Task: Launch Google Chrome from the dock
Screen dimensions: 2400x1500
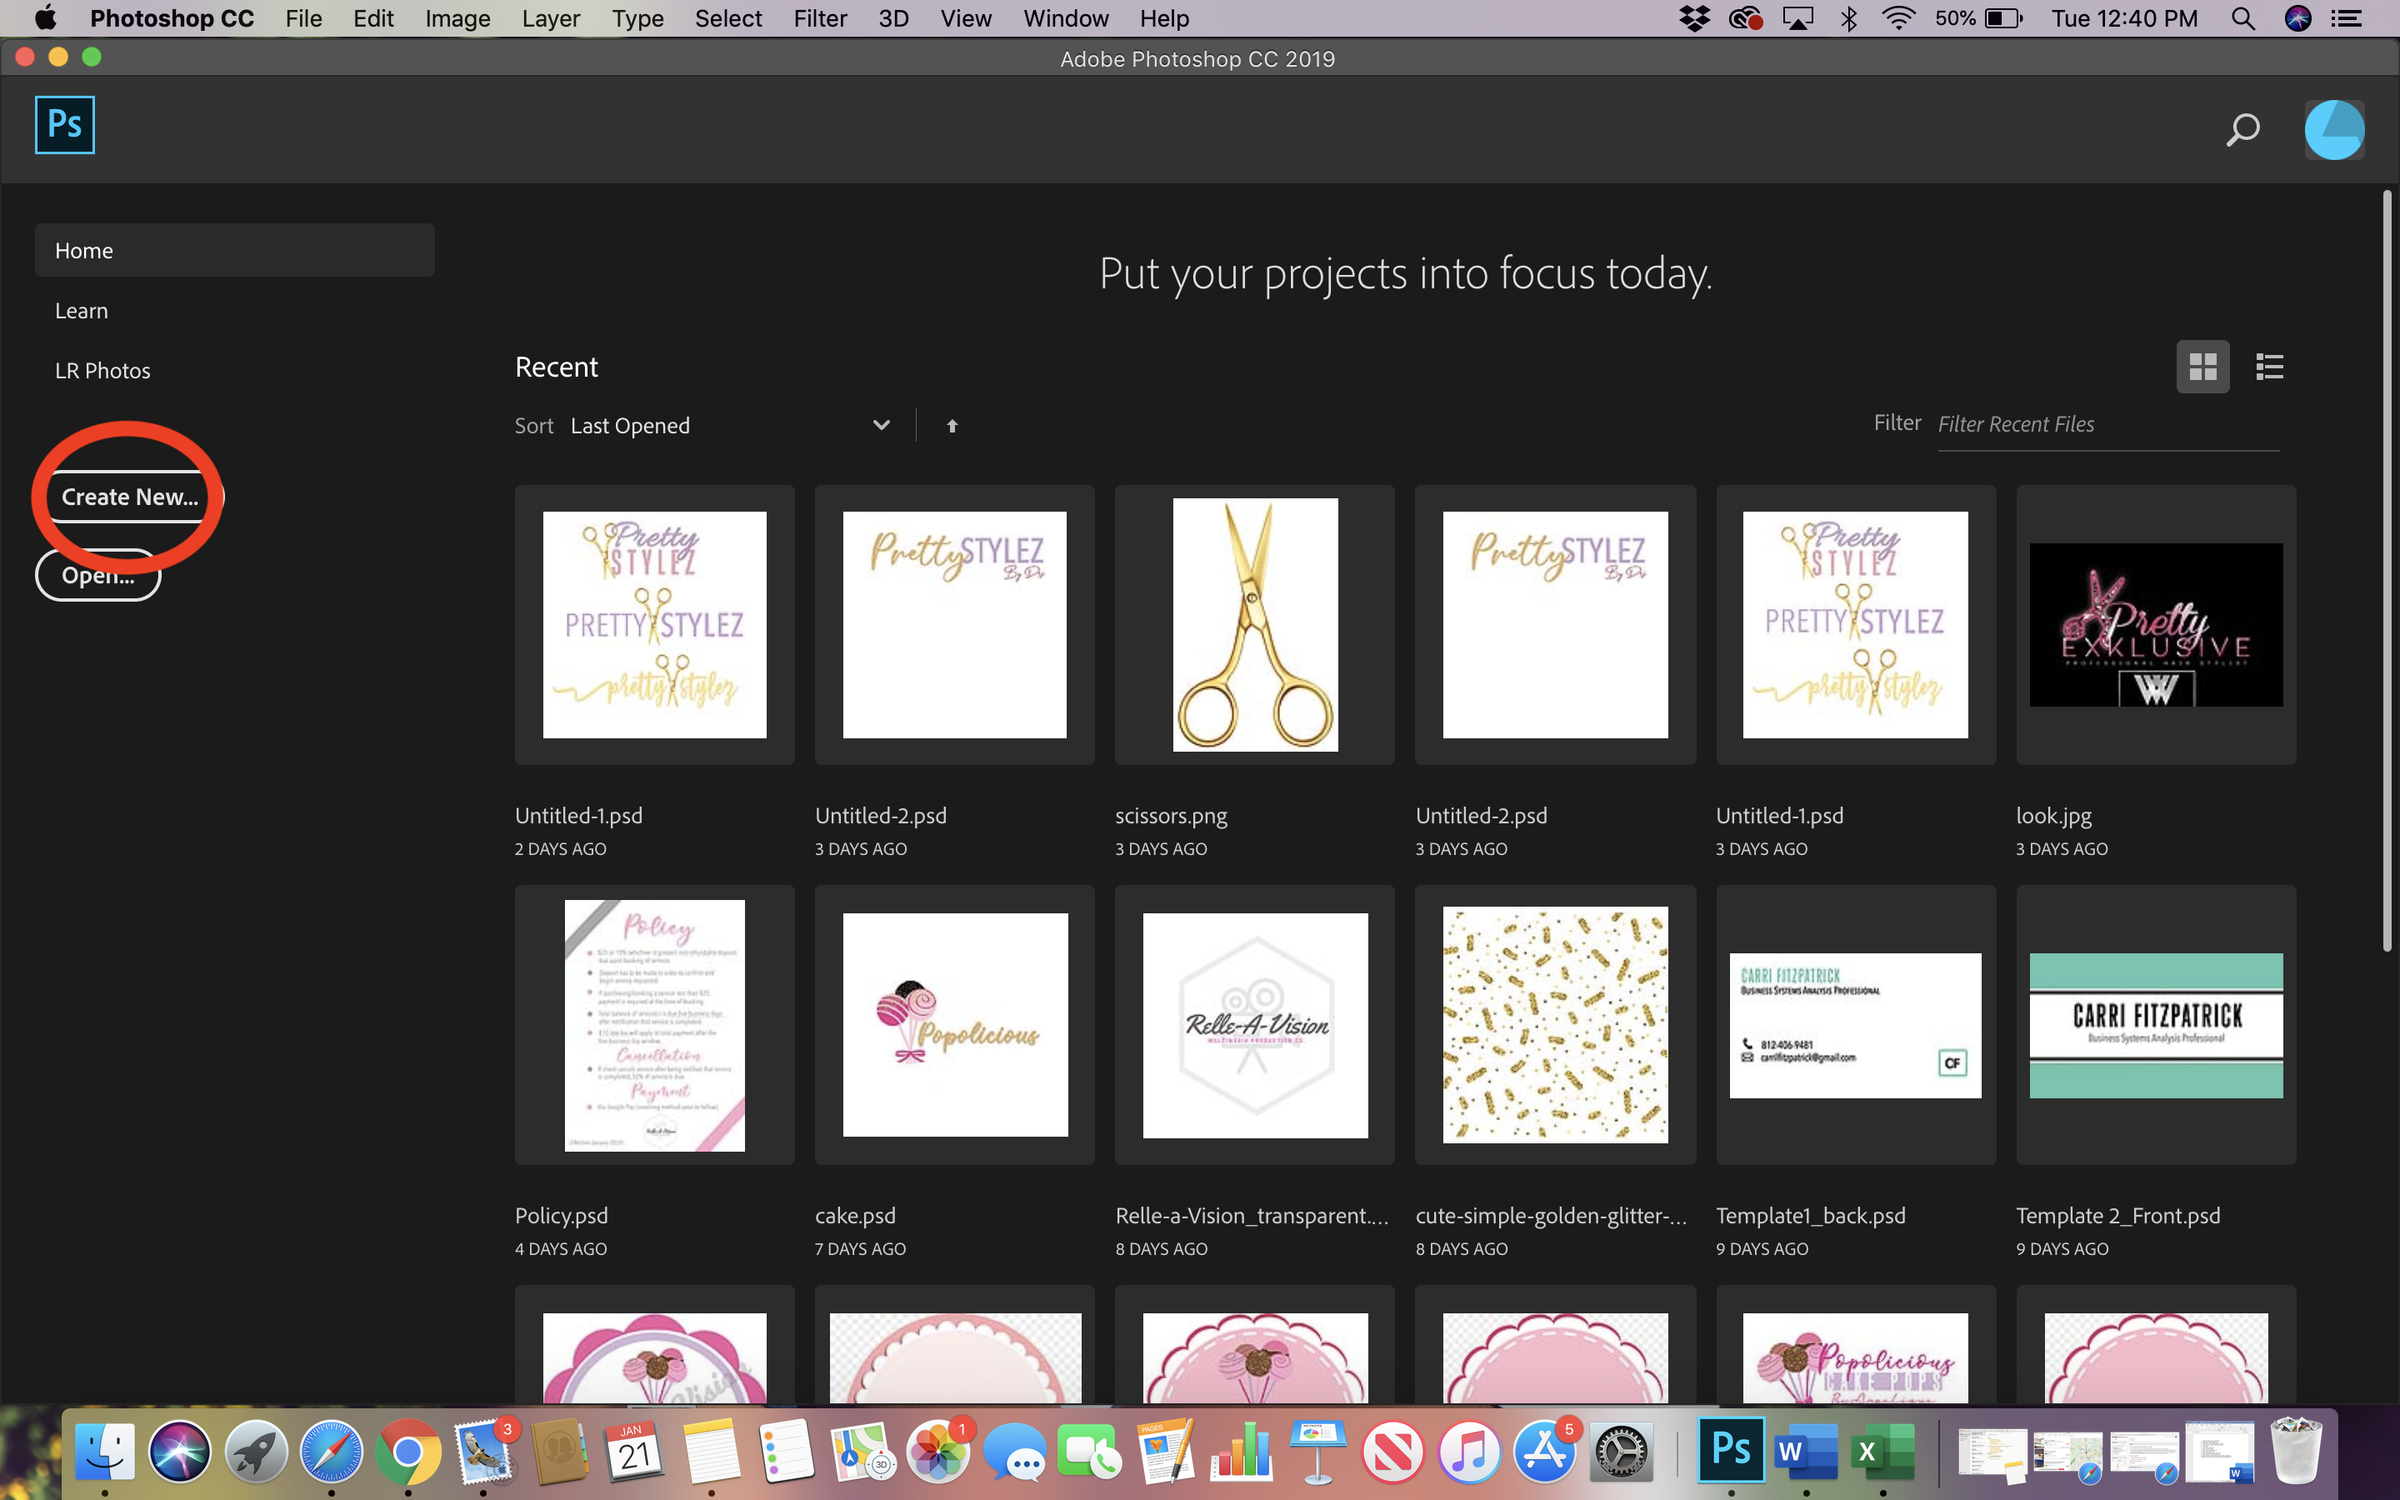Action: point(408,1452)
